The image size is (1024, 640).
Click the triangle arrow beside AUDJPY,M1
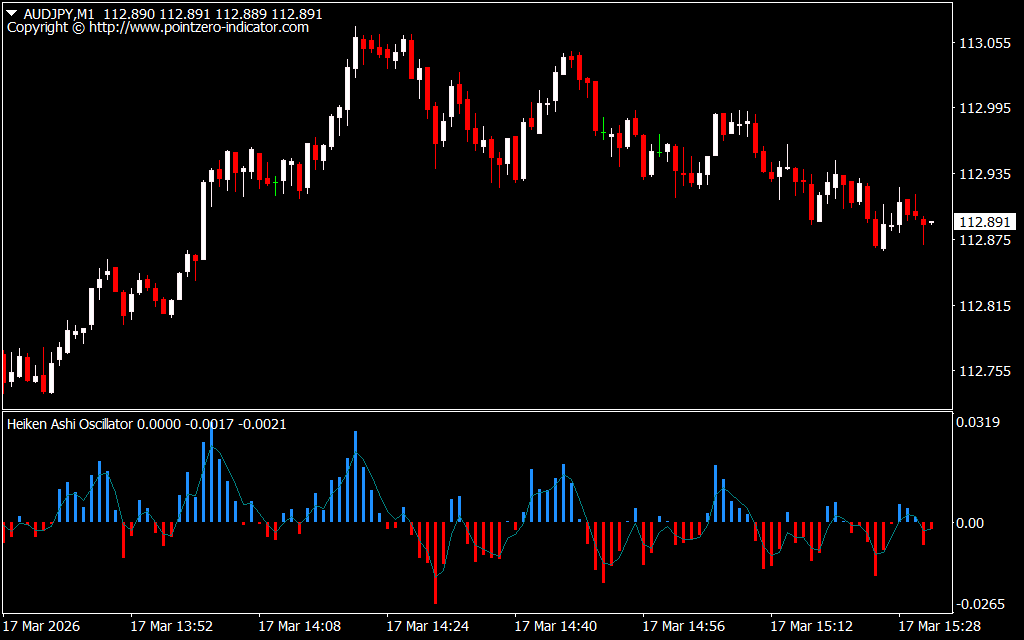[x=12, y=14]
